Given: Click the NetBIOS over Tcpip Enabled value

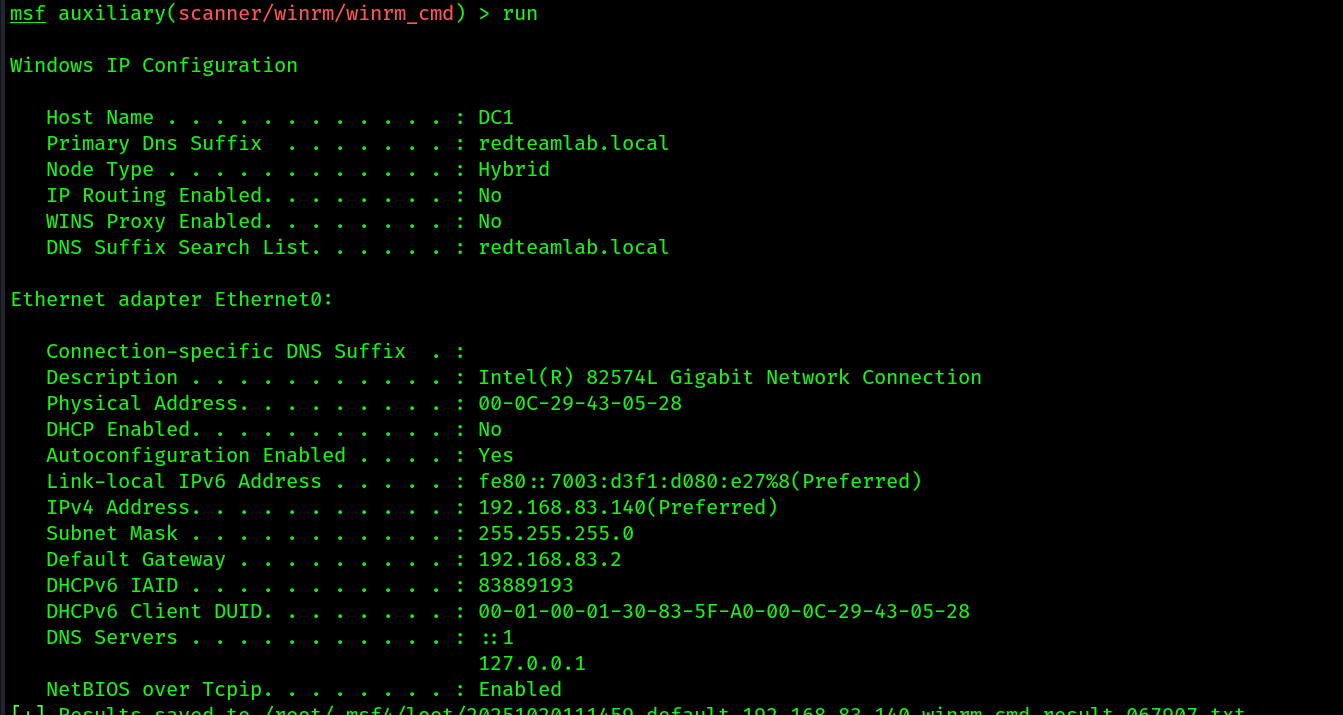Looking at the screenshot, I should (520, 690).
